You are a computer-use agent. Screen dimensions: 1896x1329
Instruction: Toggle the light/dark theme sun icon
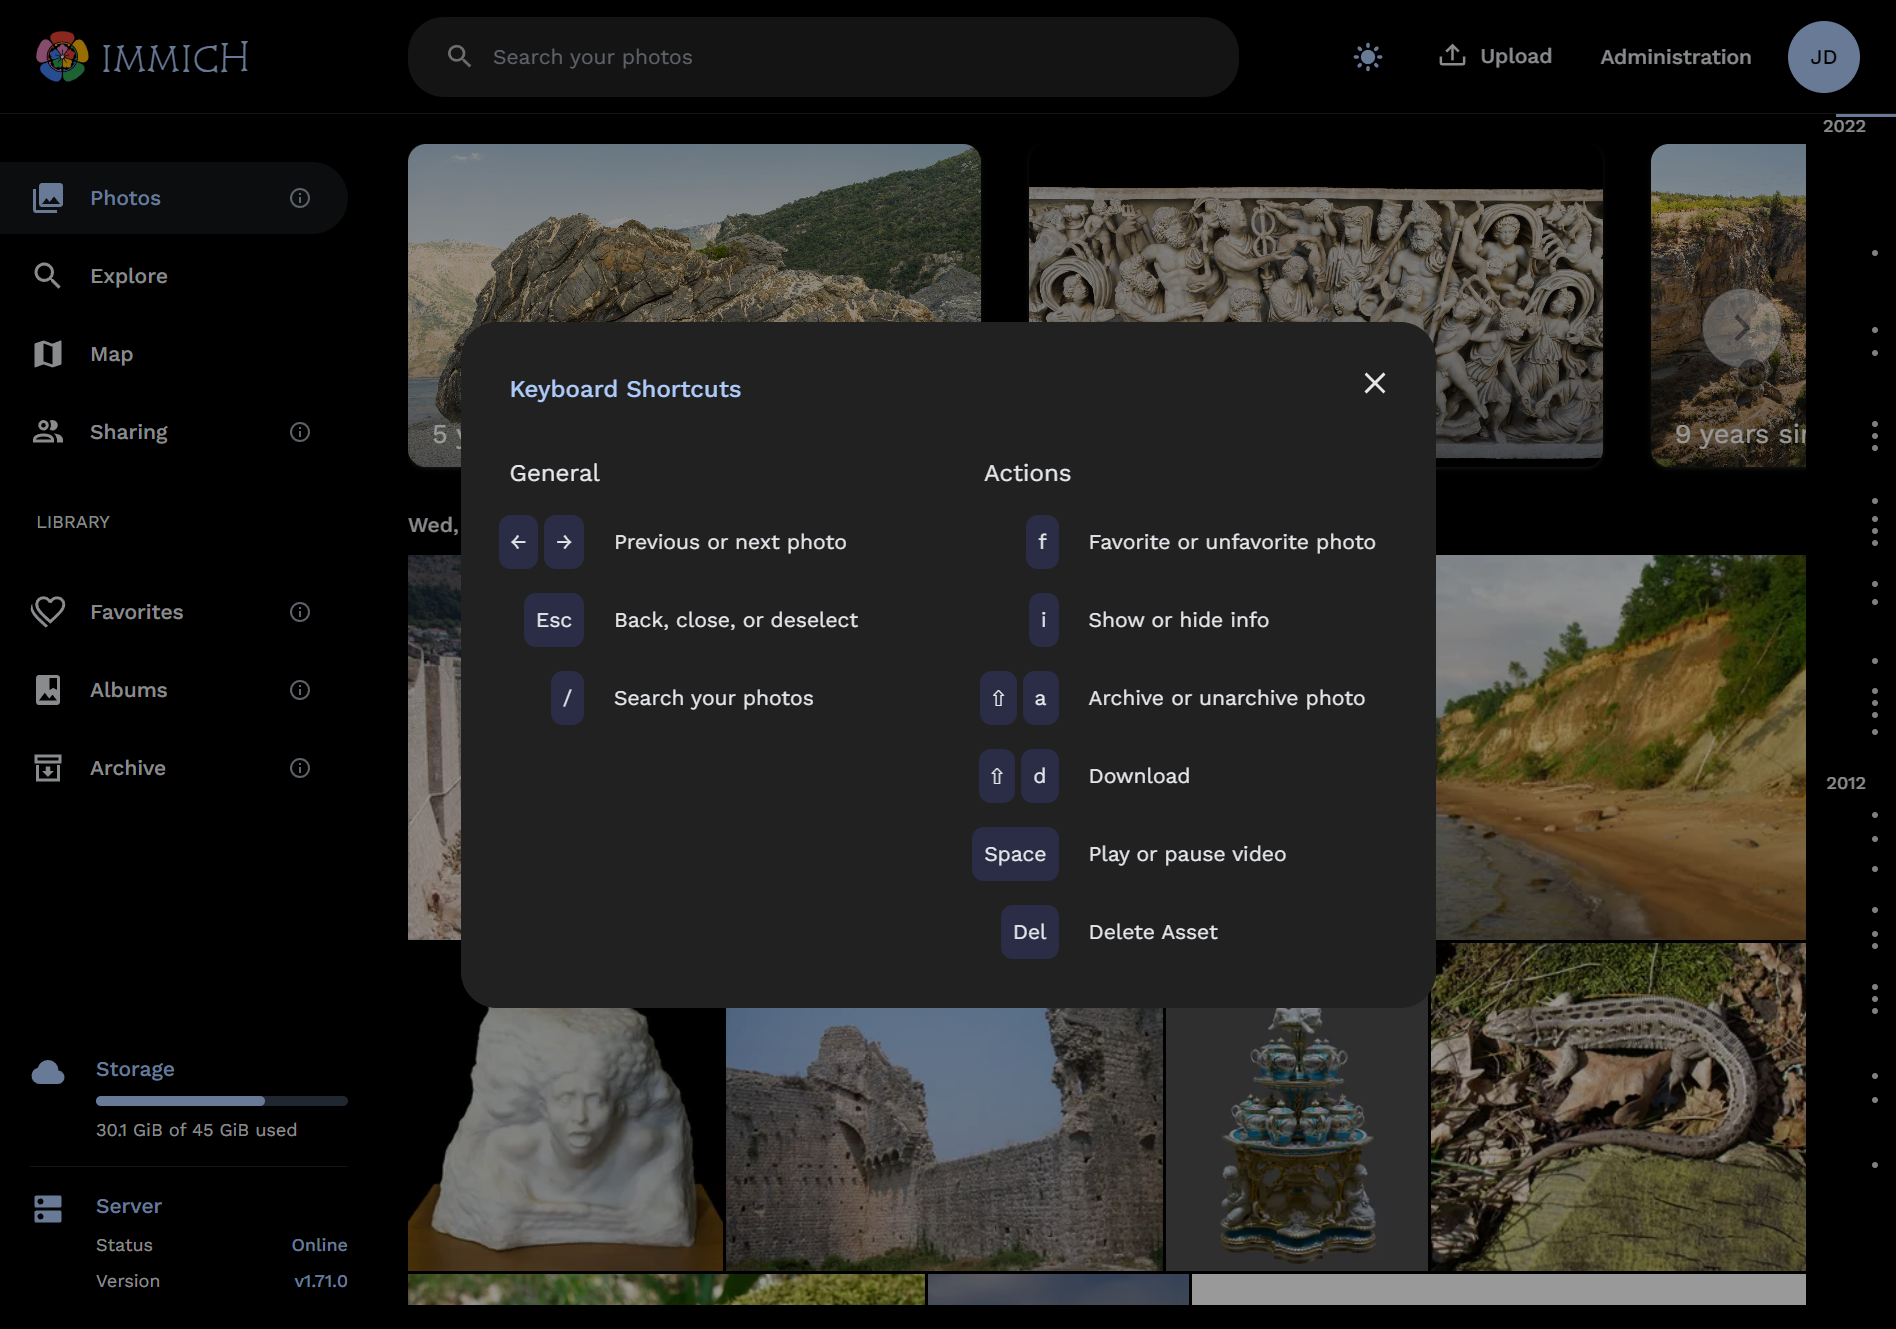pos(1367,57)
